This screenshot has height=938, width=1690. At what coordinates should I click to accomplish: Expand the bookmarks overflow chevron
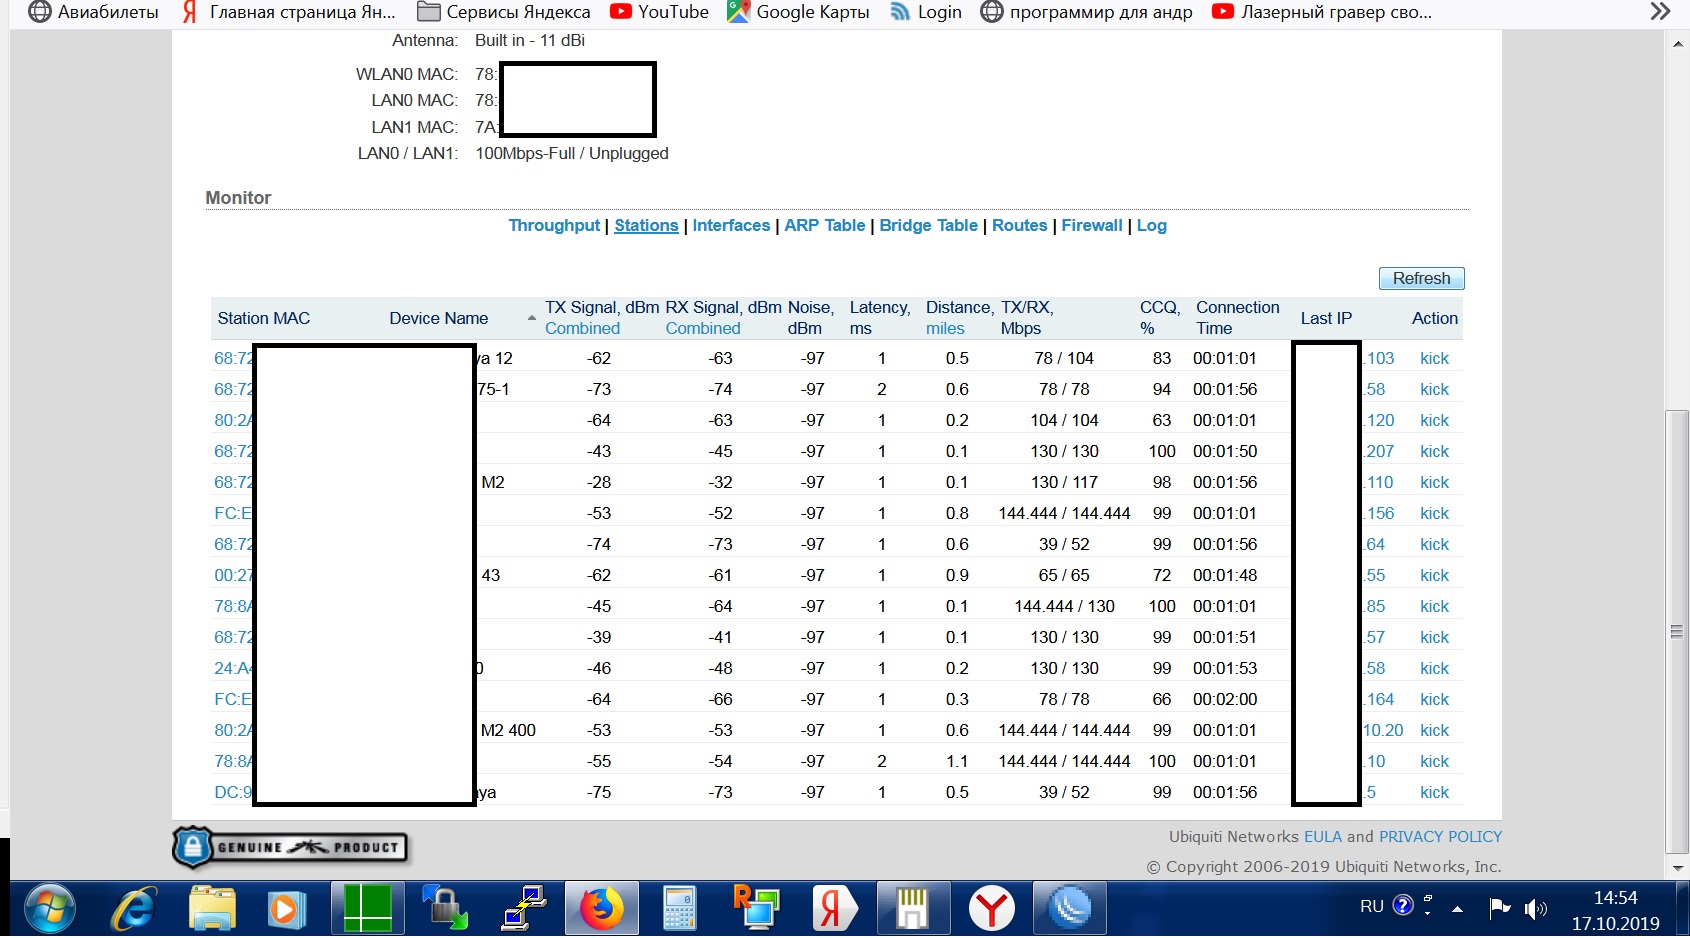tap(1660, 12)
